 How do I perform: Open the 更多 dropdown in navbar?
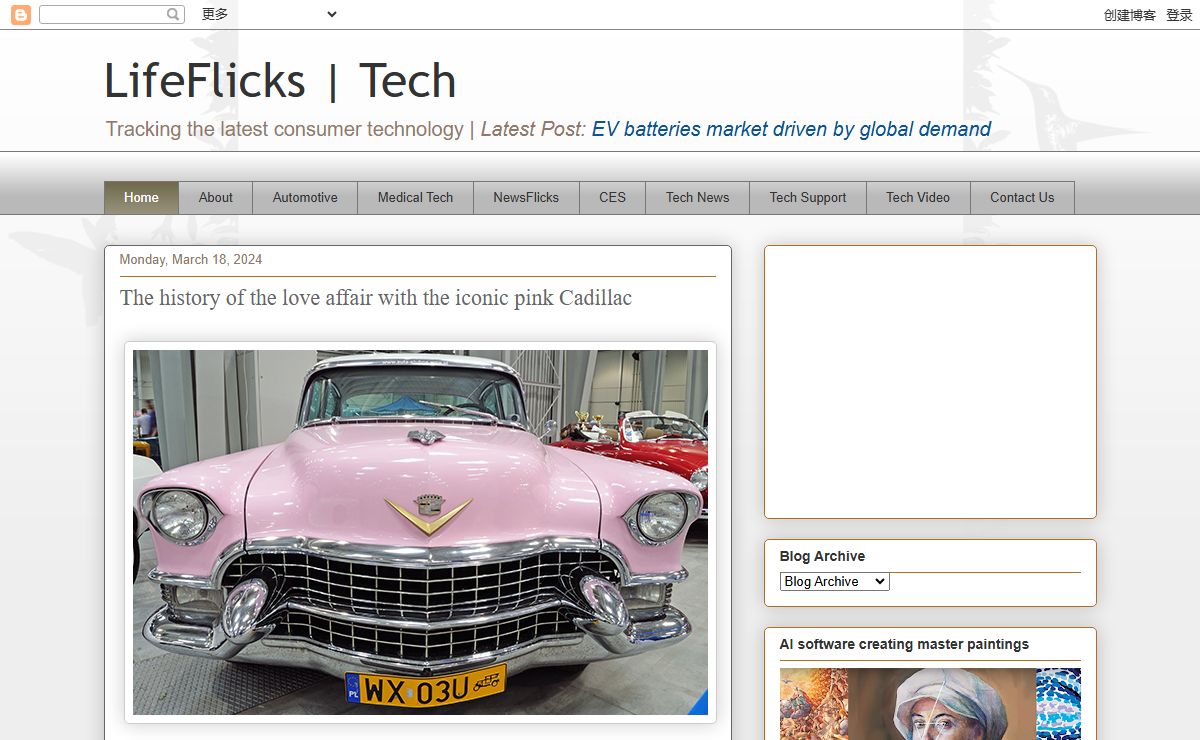tap(269, 14)
